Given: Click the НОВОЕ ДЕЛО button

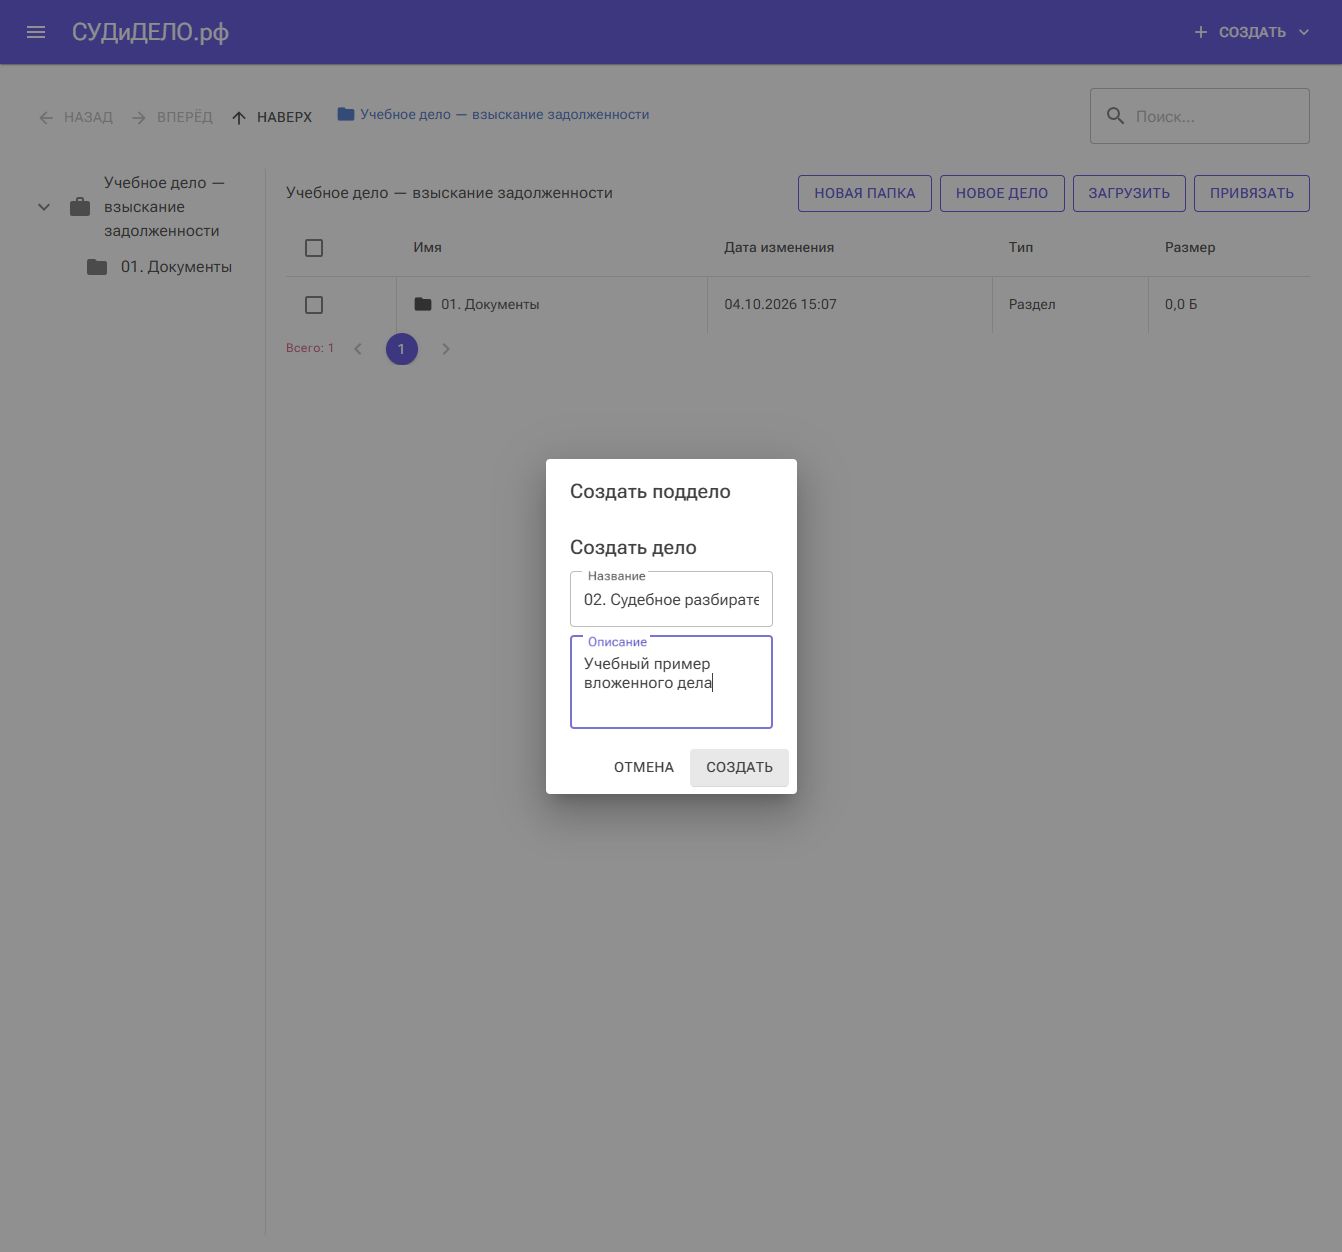Looking at the screenshot, I should coord(1002,193).
